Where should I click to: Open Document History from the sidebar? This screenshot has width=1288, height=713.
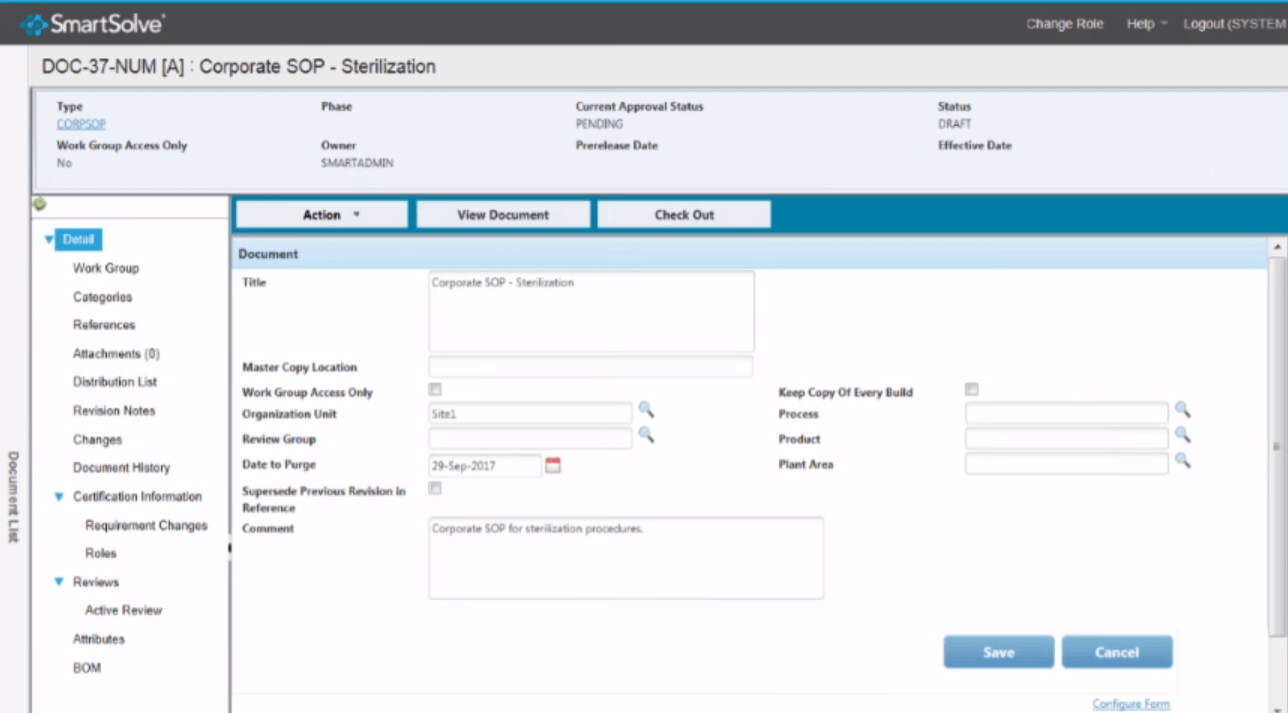click(x=121, y=468)
